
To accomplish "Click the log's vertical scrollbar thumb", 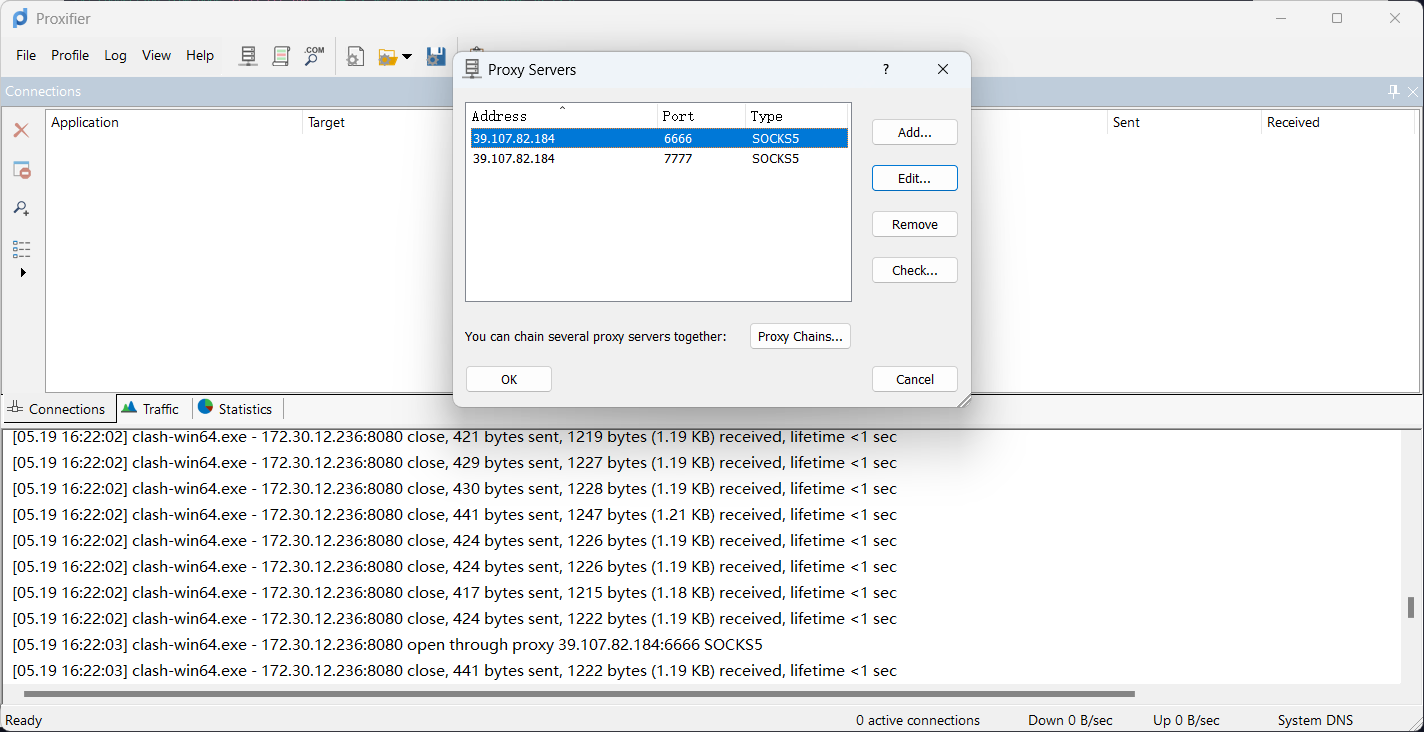I will [x=1411, y=608].
